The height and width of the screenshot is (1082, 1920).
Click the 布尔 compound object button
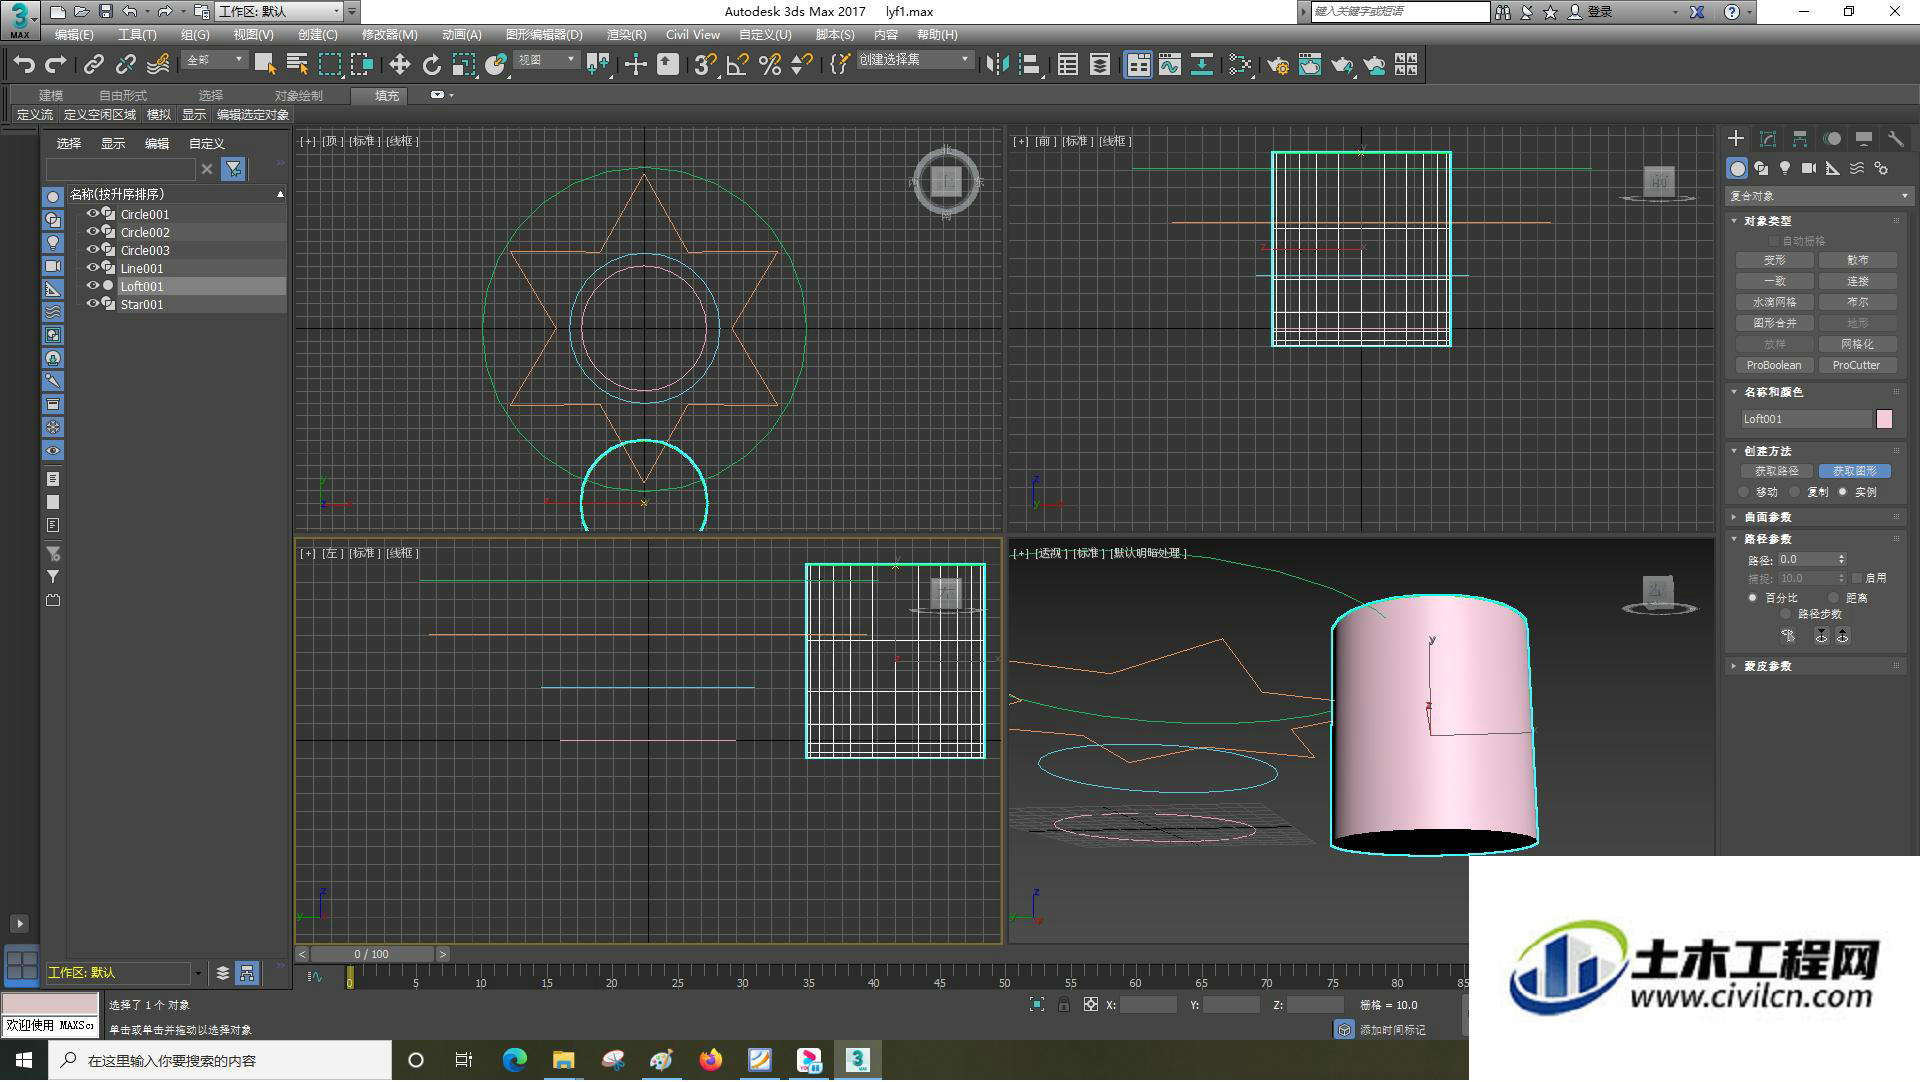pos(1857,302)
